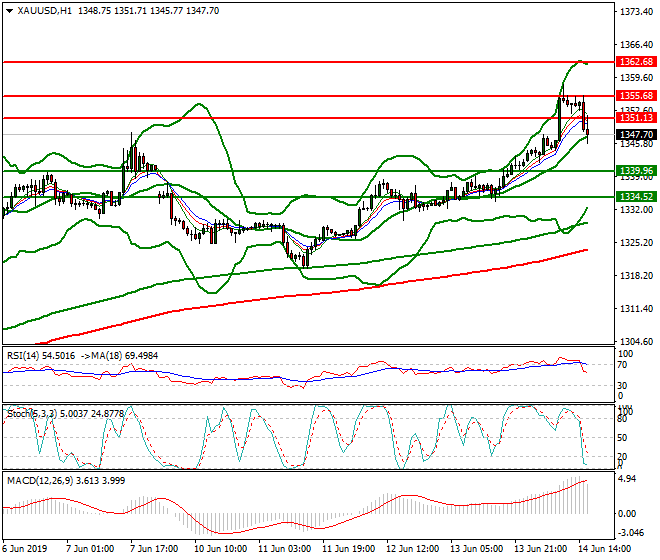This screenshot has height=560, width=660.
Task: Click the 6 Jun 2019 date label
Action: [x=25, y=549]
